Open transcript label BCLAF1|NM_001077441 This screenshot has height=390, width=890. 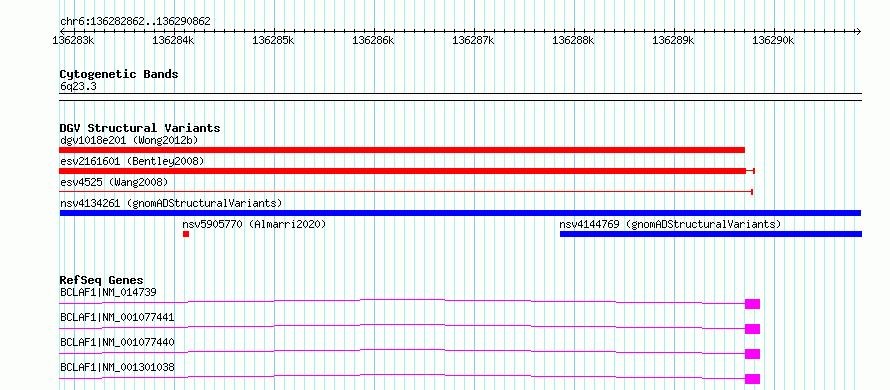point(117,317)
